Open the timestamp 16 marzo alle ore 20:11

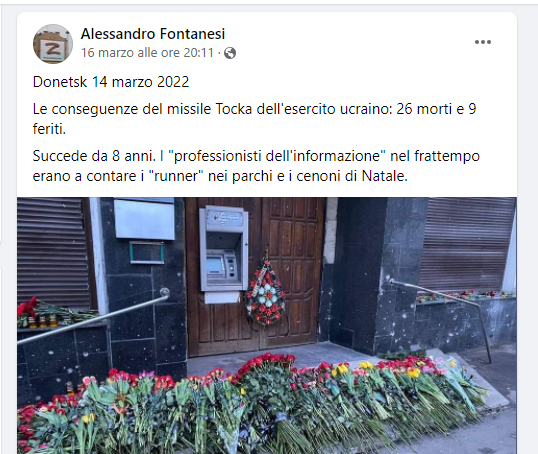[x=148, y=53]
